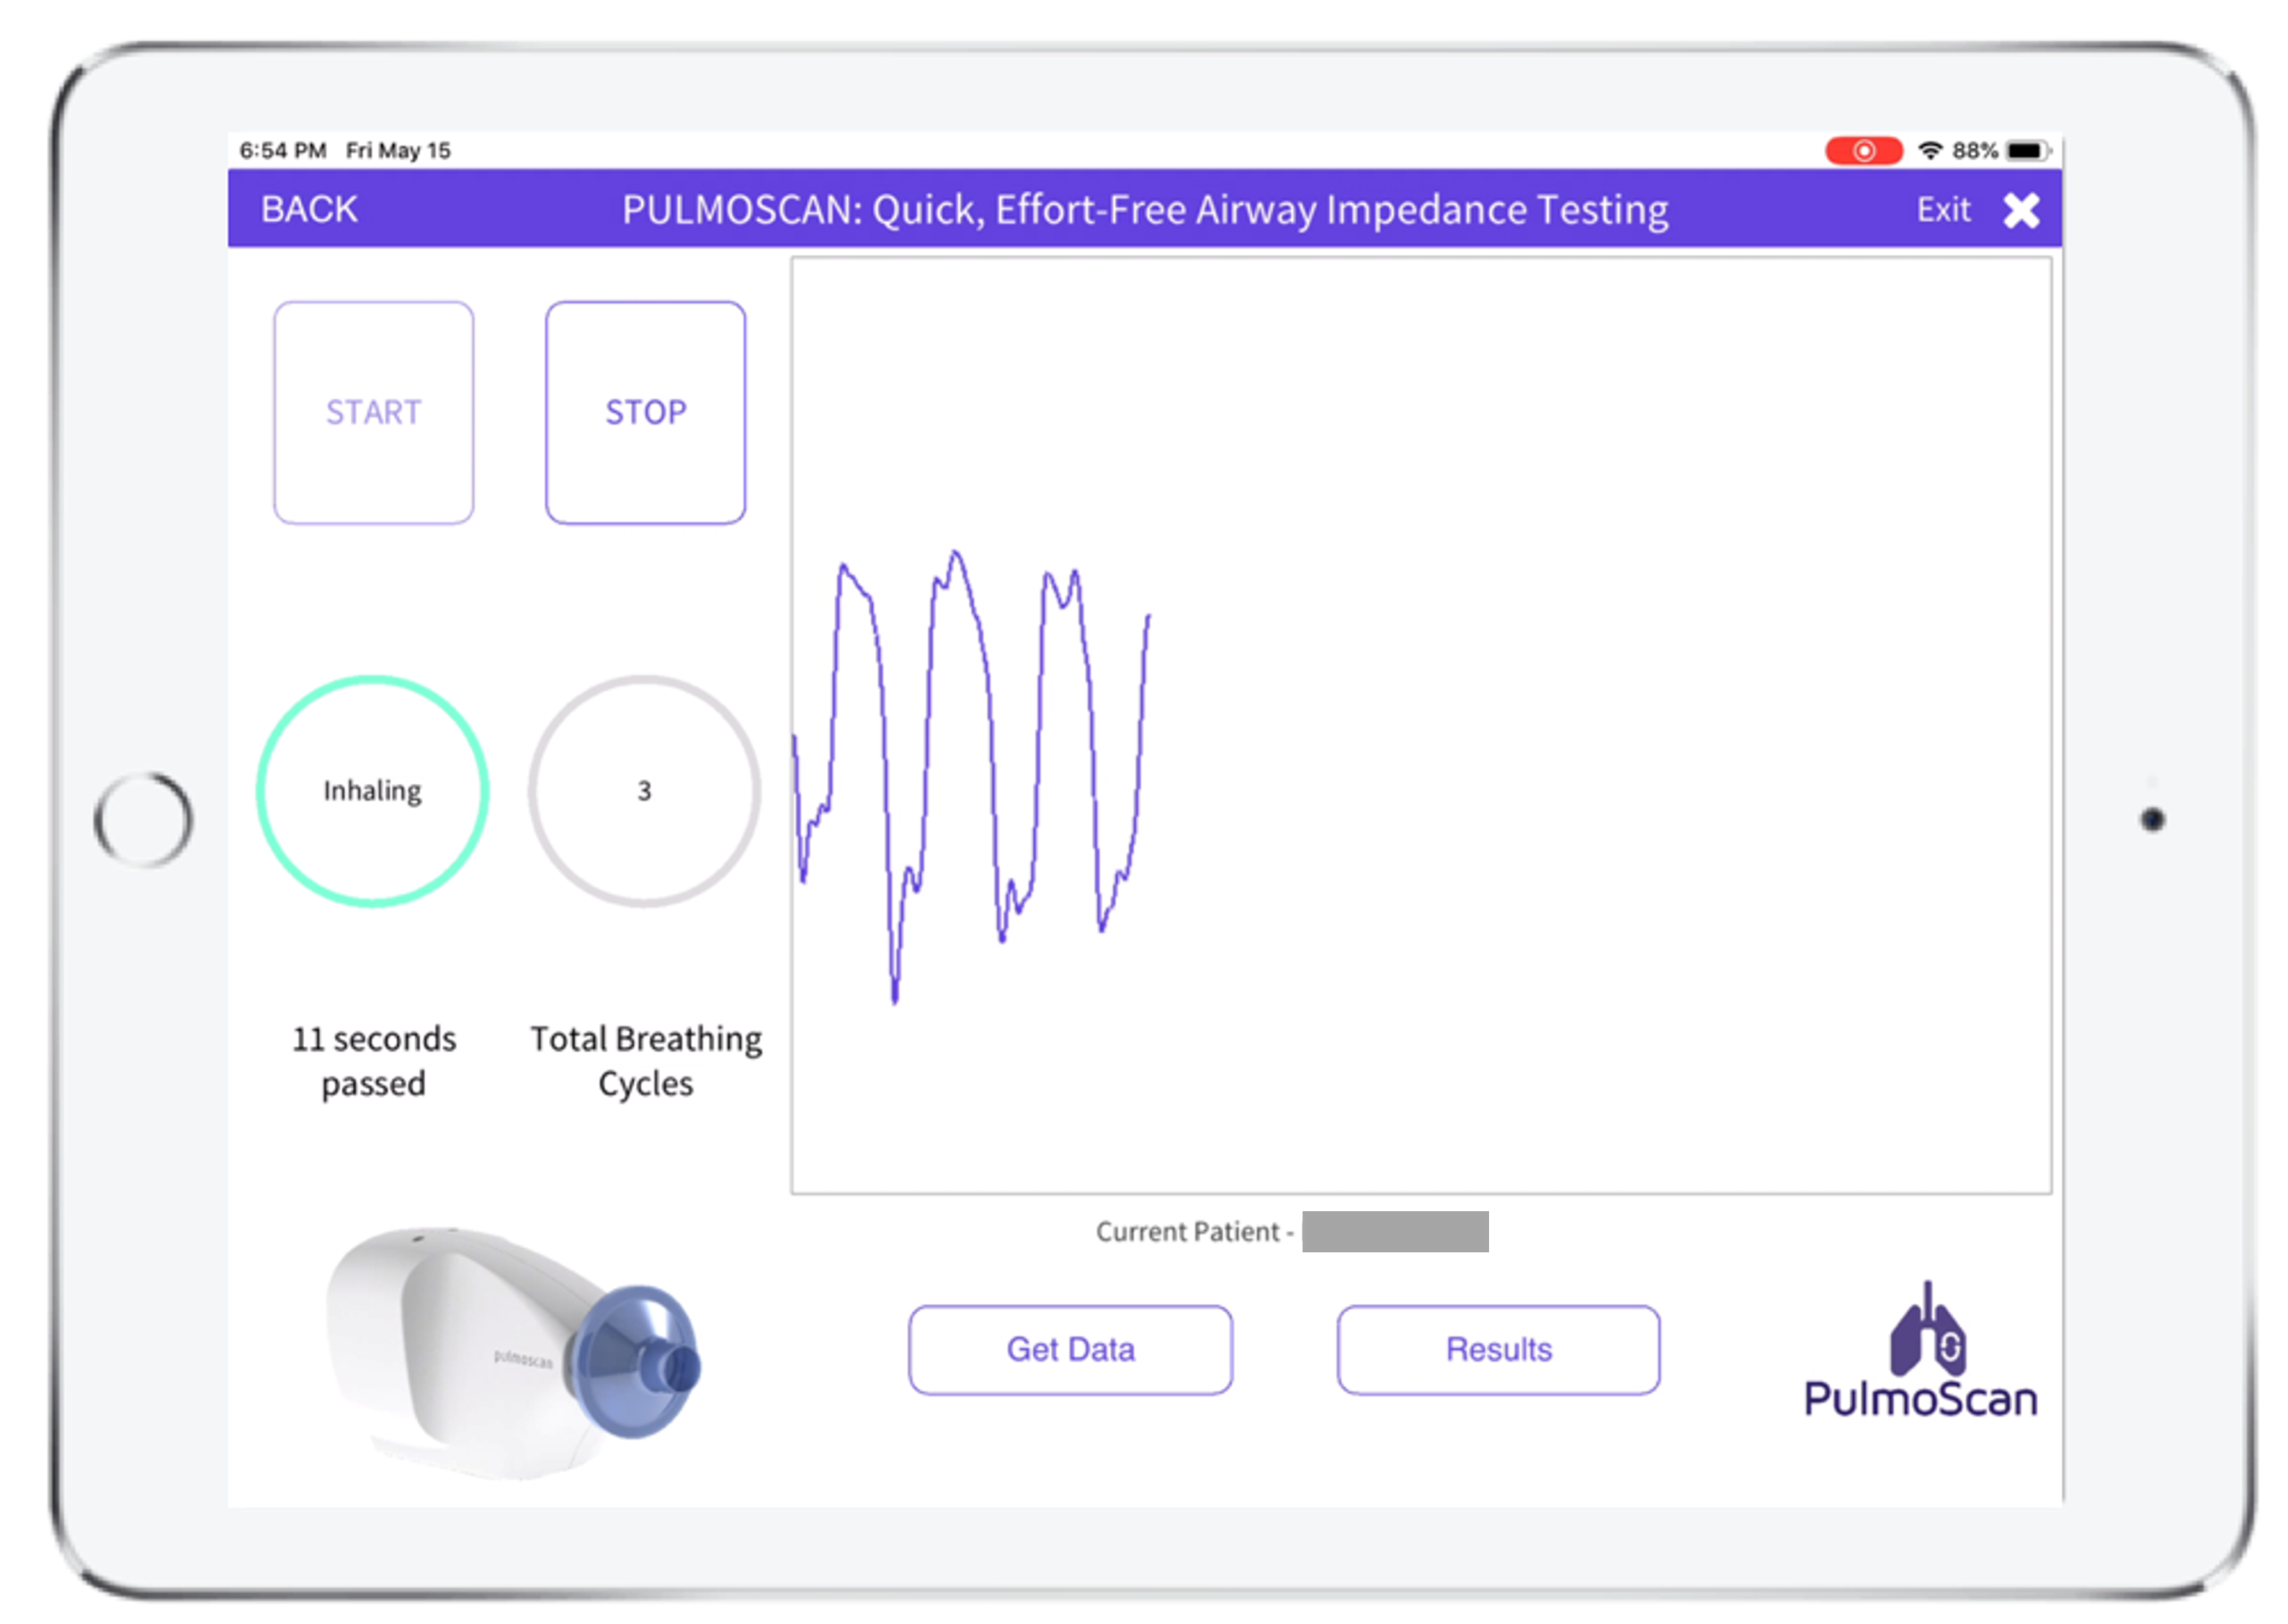Tap the battery status icon
2288x1624 pixels.
pyautogui.click(x=2026, y=151)
